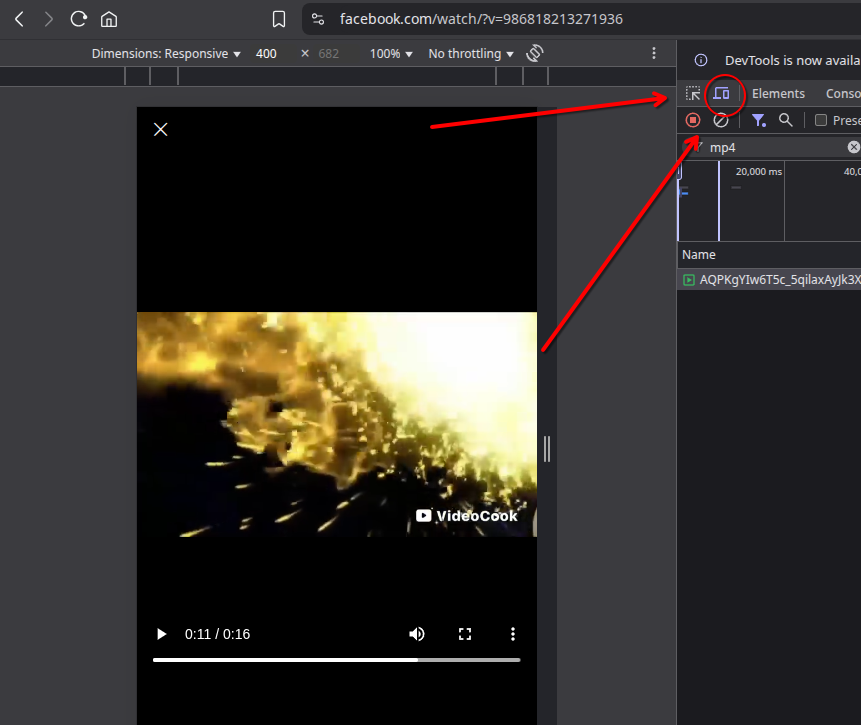Reload the current page

[x=79, y=19]
